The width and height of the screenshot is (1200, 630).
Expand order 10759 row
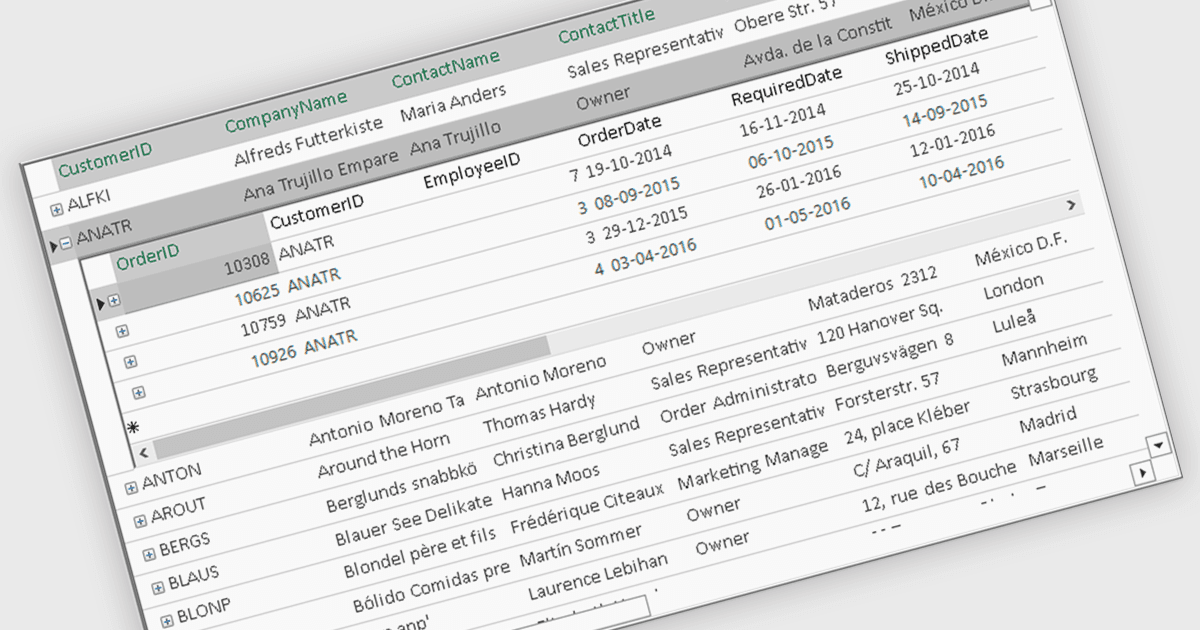130,361
